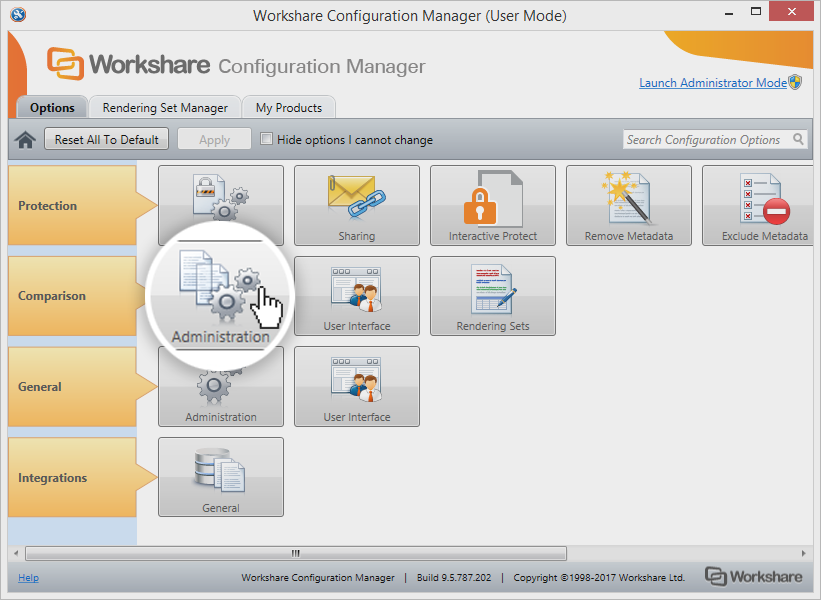Open Integrations General tile
The image size is (821, 600).
(221, 477)
